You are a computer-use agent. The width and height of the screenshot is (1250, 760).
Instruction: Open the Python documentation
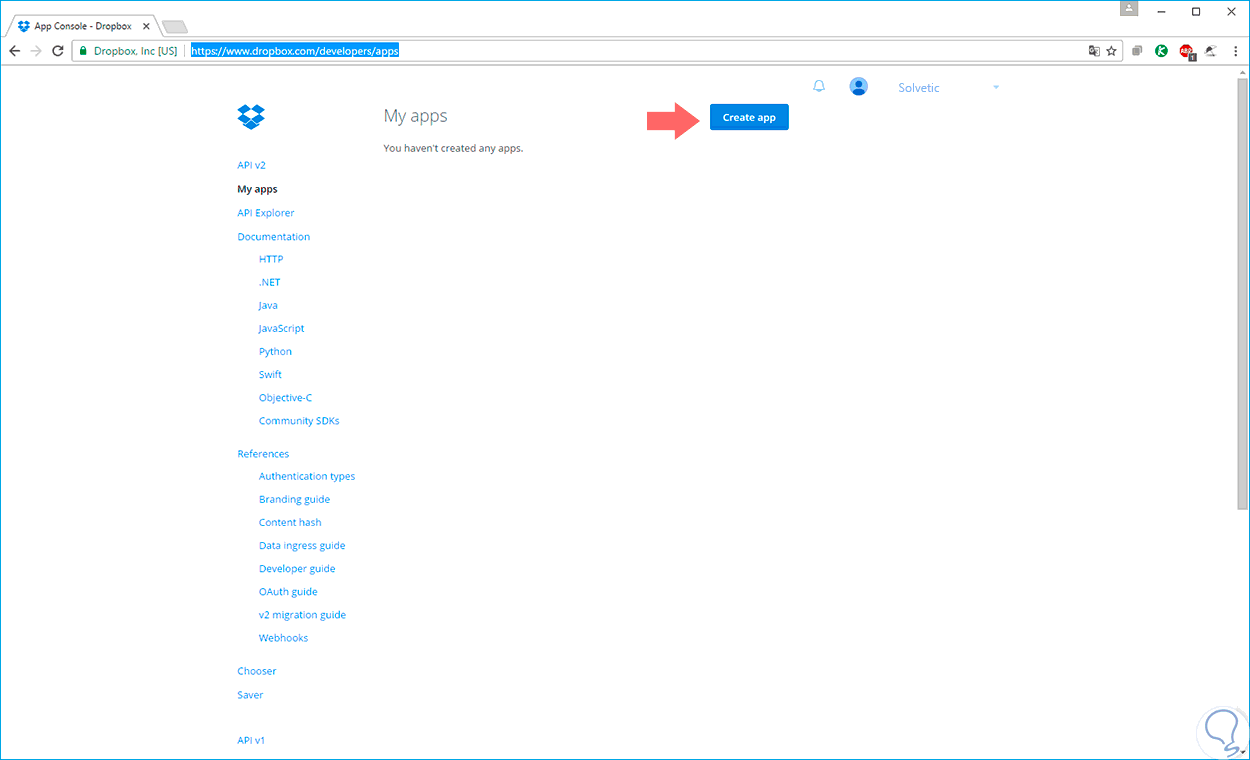click(x=275, y=352)
